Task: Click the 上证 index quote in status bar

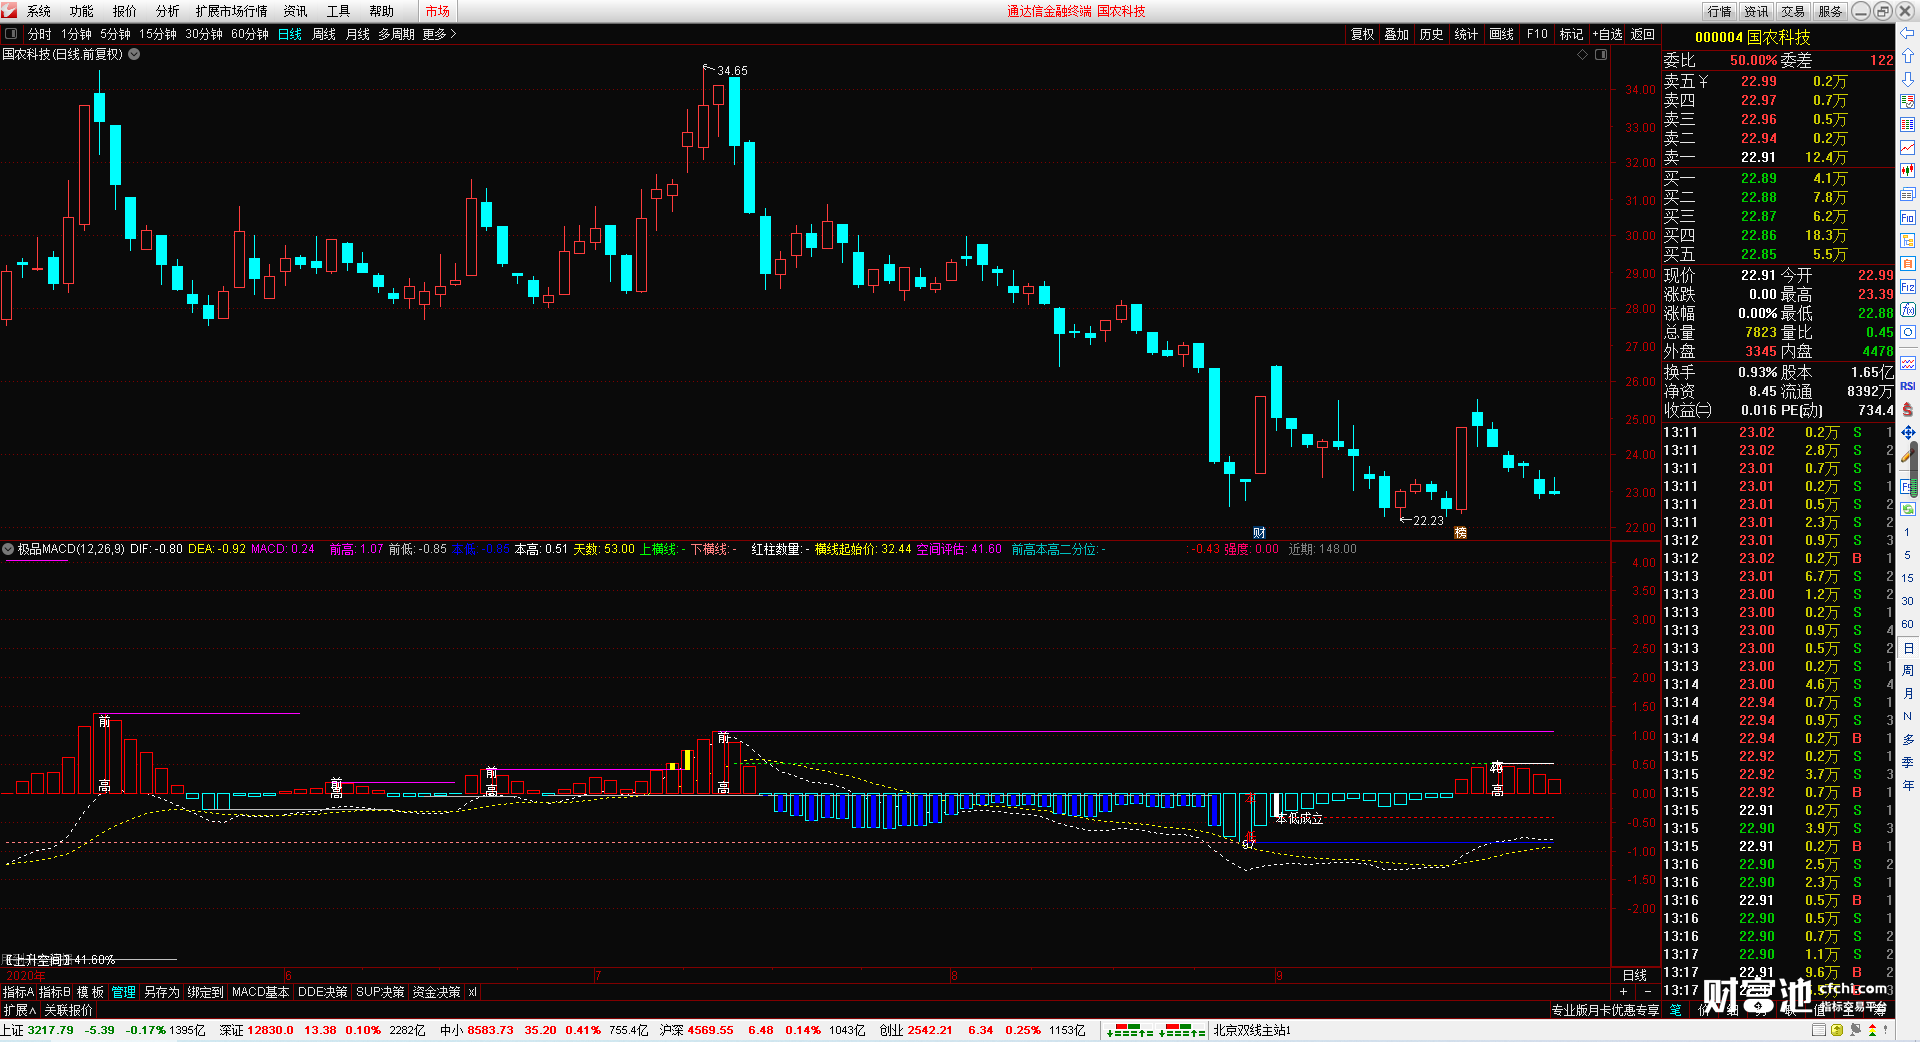Action: 104,1030
